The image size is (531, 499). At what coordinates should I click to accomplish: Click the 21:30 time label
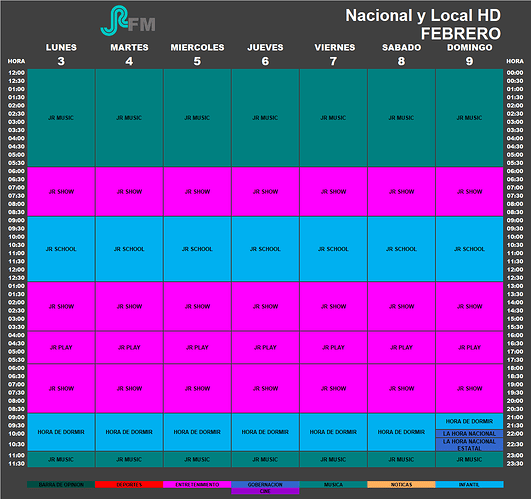coord(515,425)
